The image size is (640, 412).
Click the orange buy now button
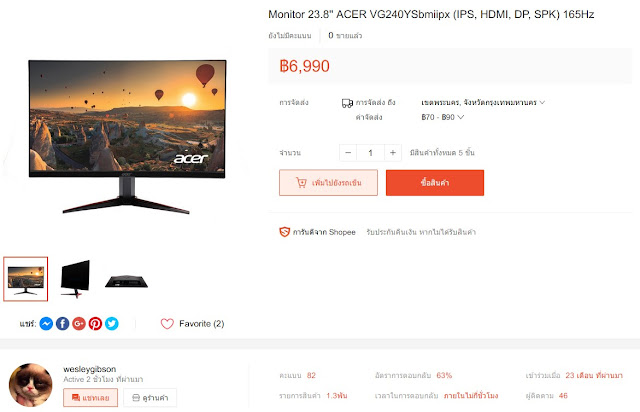[x=435, y=183]
